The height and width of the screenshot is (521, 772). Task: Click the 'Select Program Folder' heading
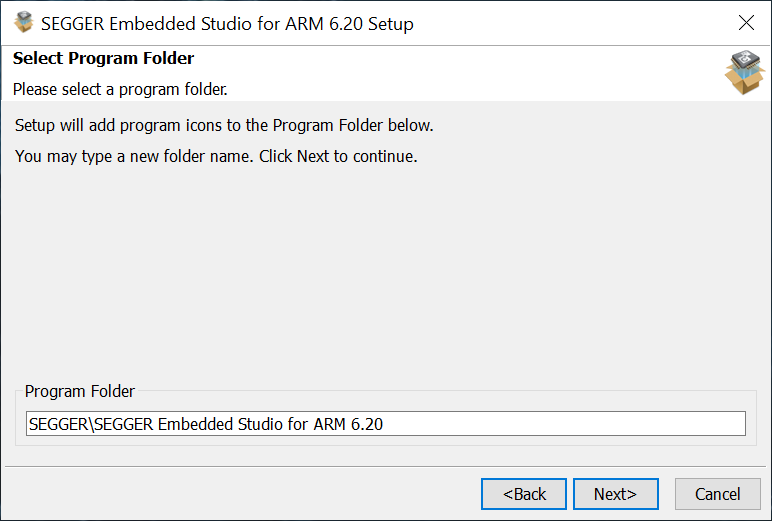click(103, 58)
